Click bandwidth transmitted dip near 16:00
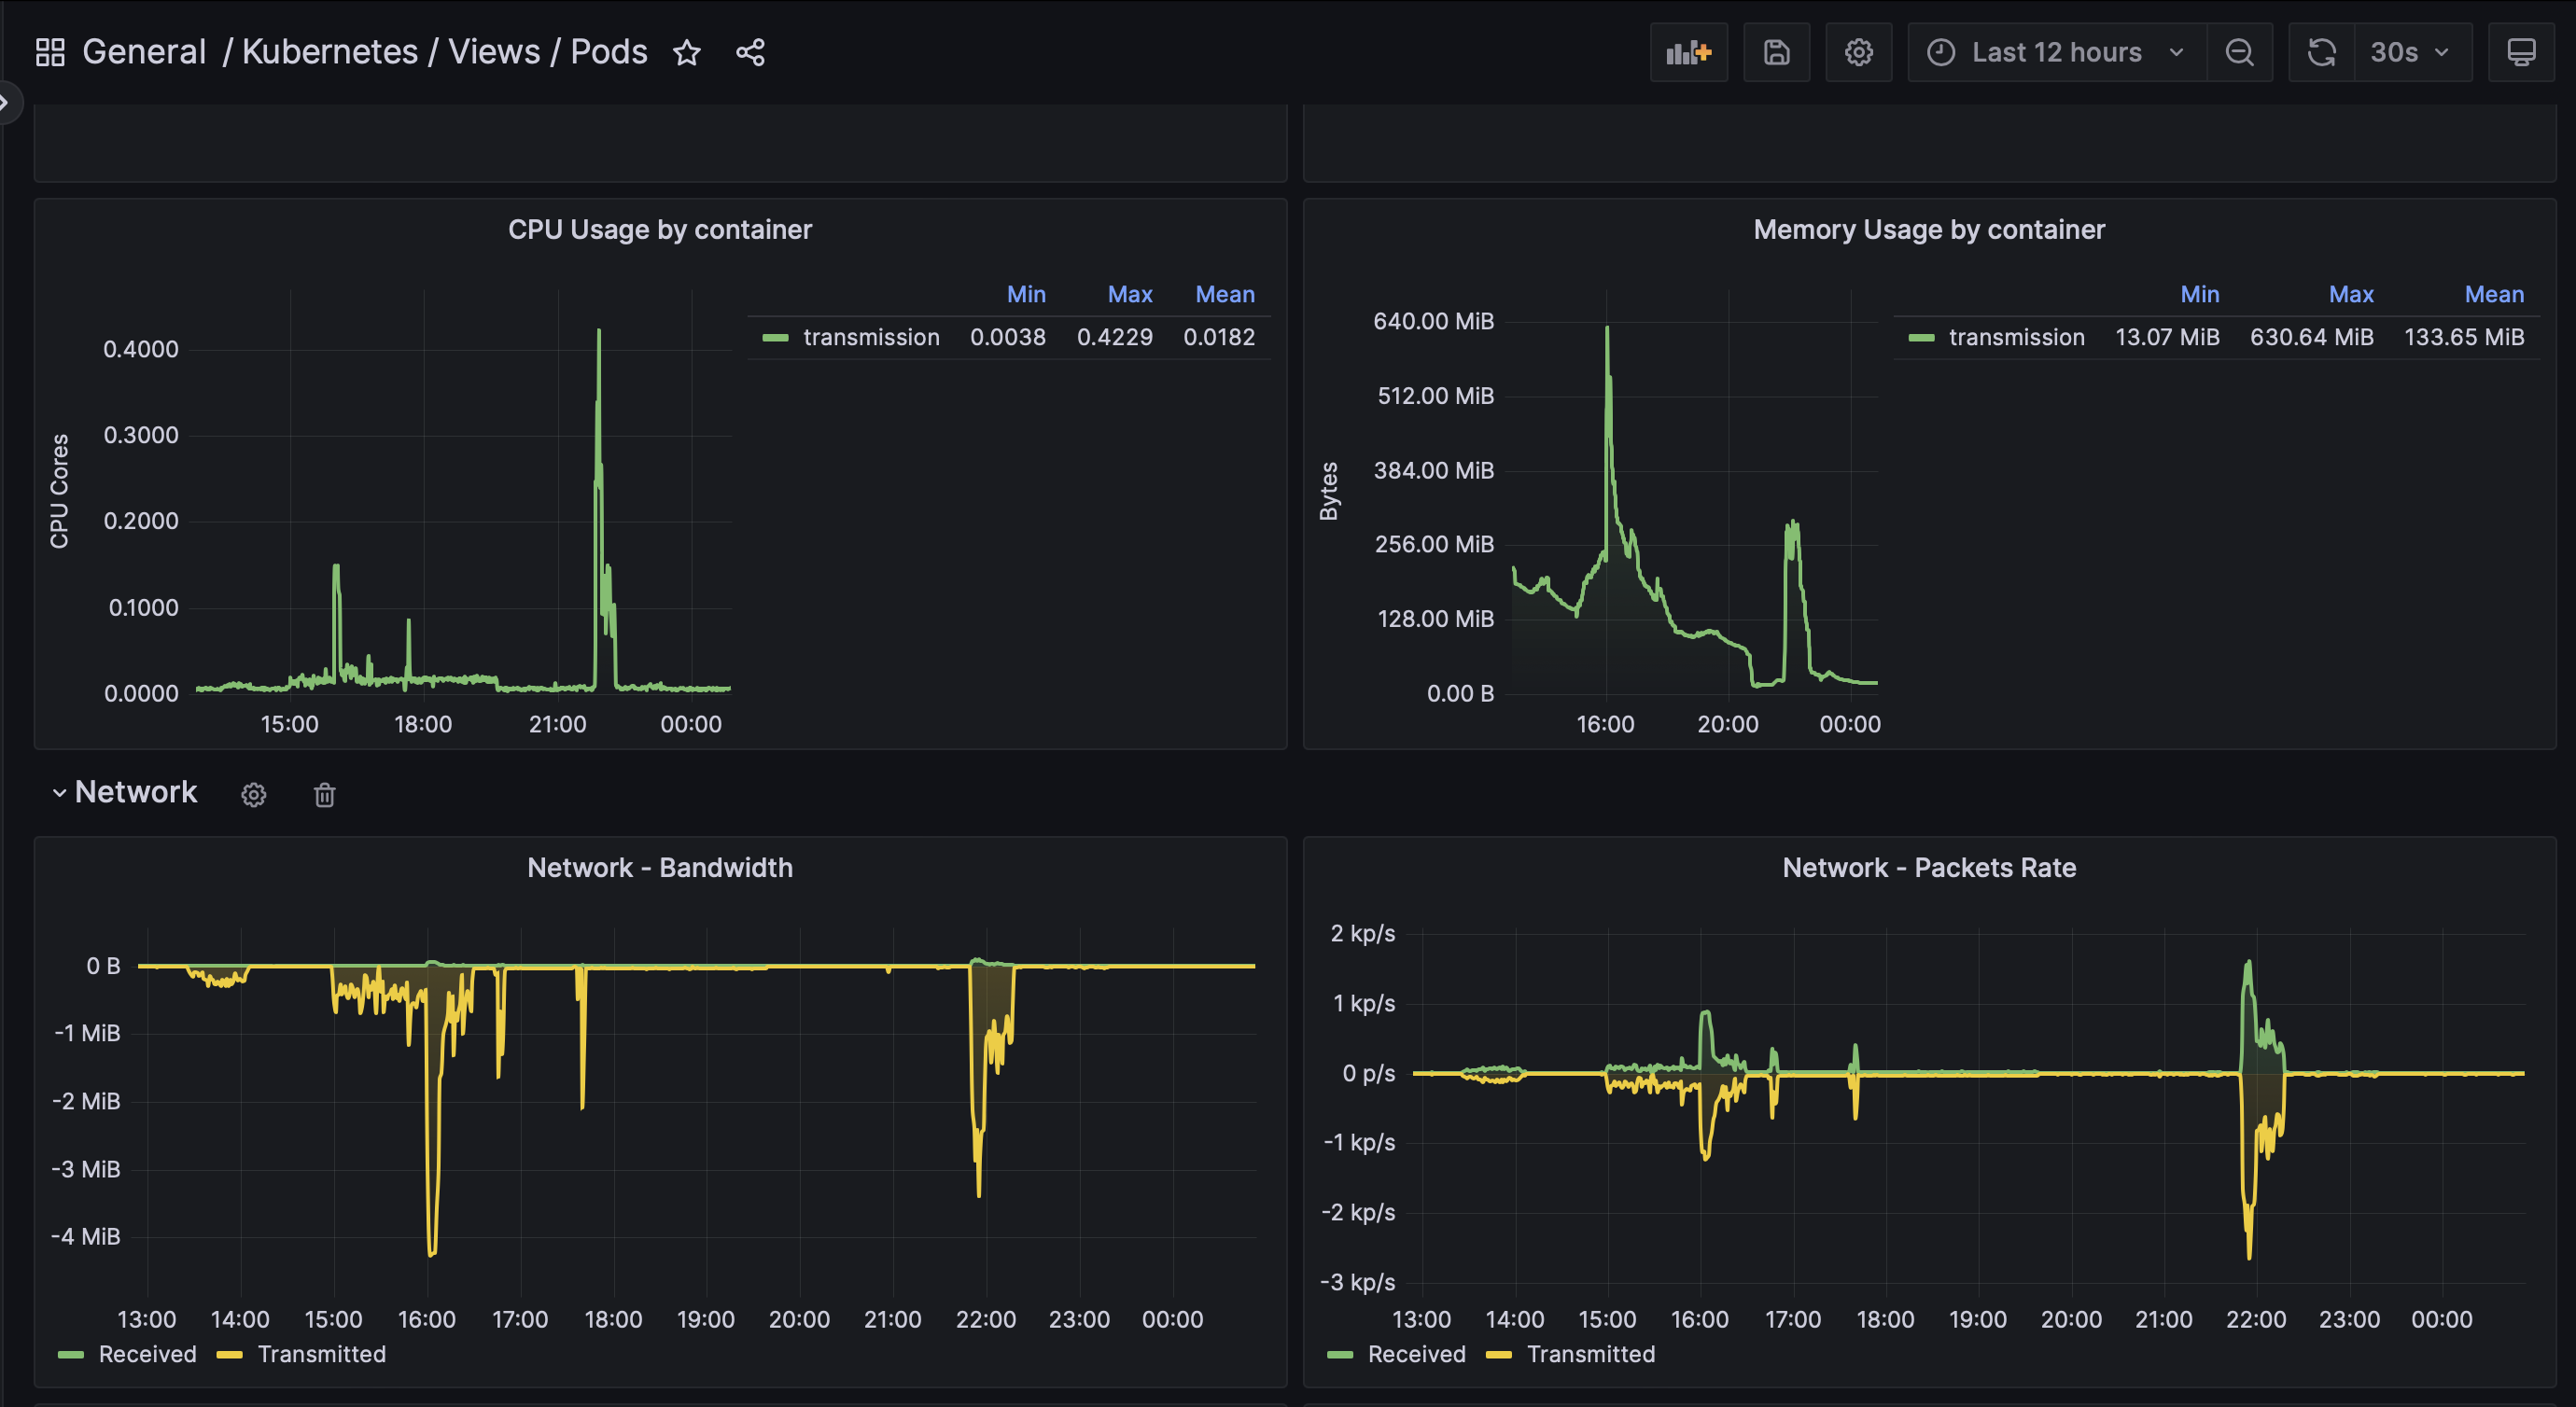Viewport: 2576px width, 1407px height. 432,1252
